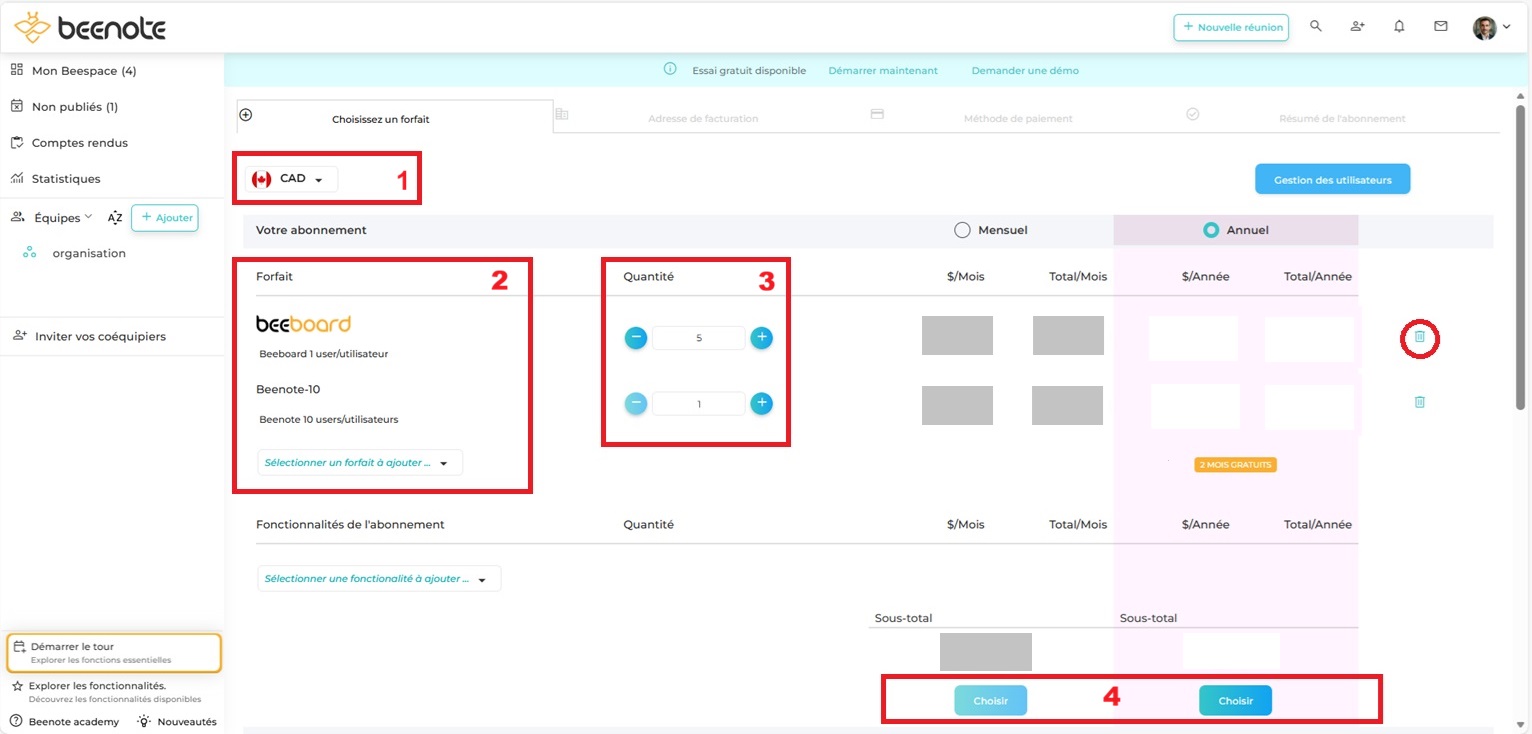This screenshot has height=734, width=1532.
Task: Expand 'Sélectionner une fonctionalité à ajouter' dropdown
Action: (x=378, y=579)
